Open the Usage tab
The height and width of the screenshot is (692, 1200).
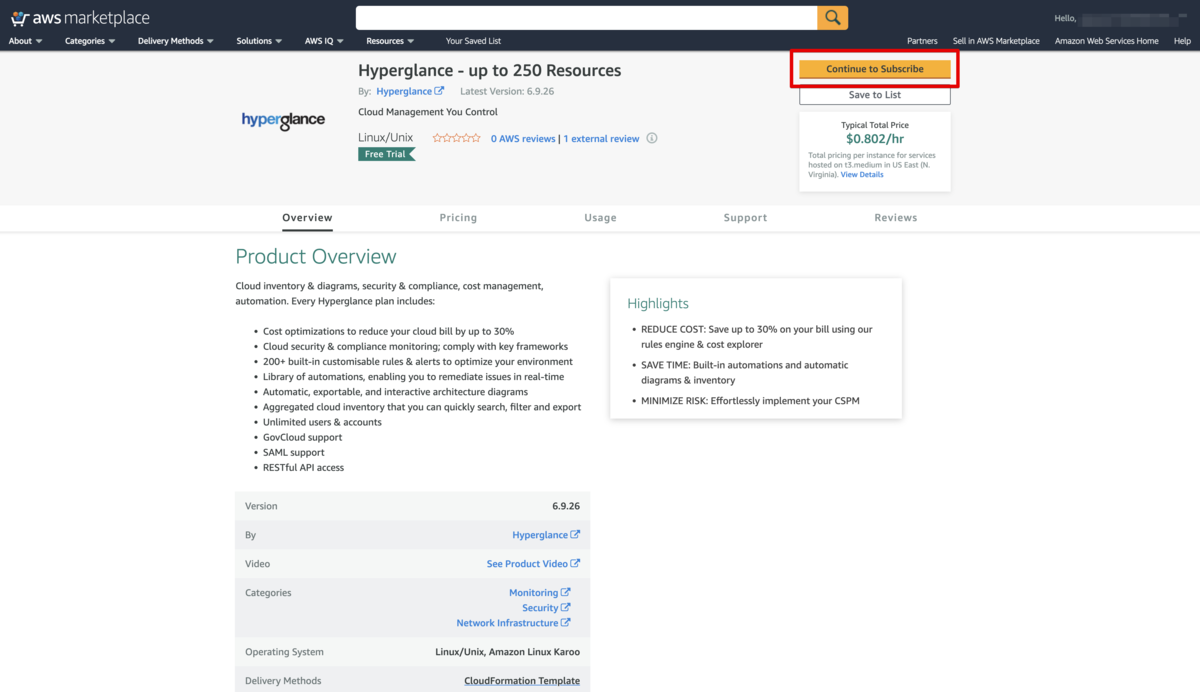coord(600,217)
